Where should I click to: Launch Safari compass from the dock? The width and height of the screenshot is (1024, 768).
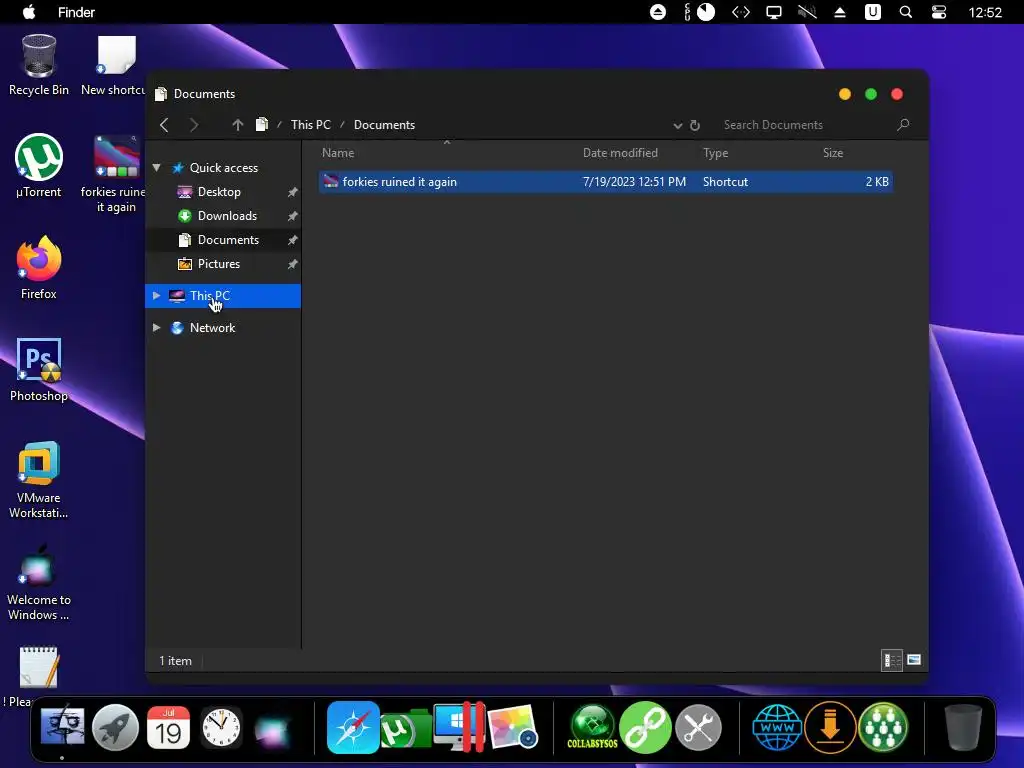click(x=353, y=727)
